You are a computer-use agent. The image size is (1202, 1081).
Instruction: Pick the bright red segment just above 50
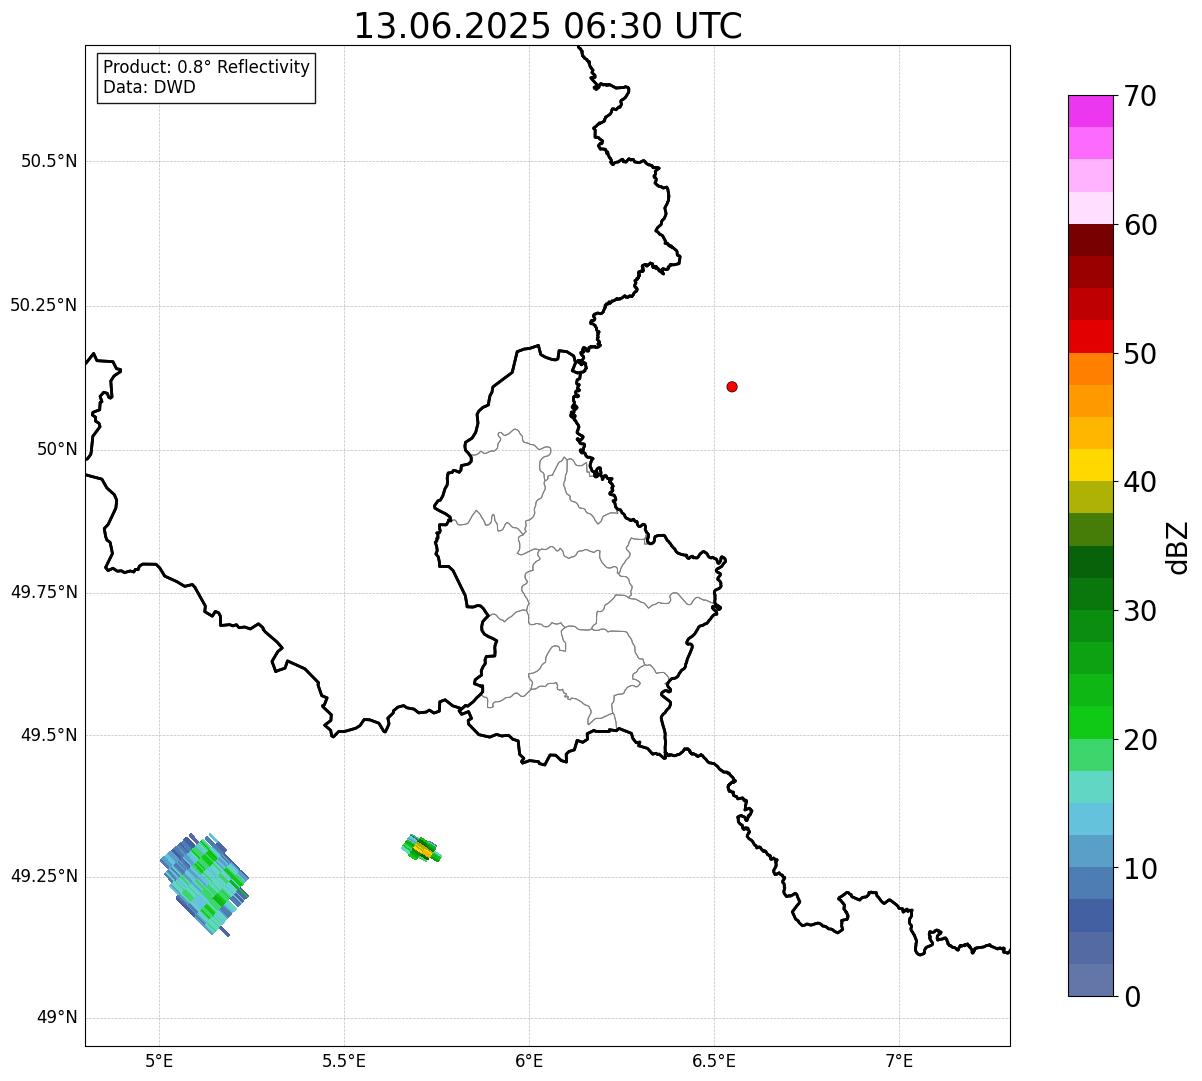1090,337
